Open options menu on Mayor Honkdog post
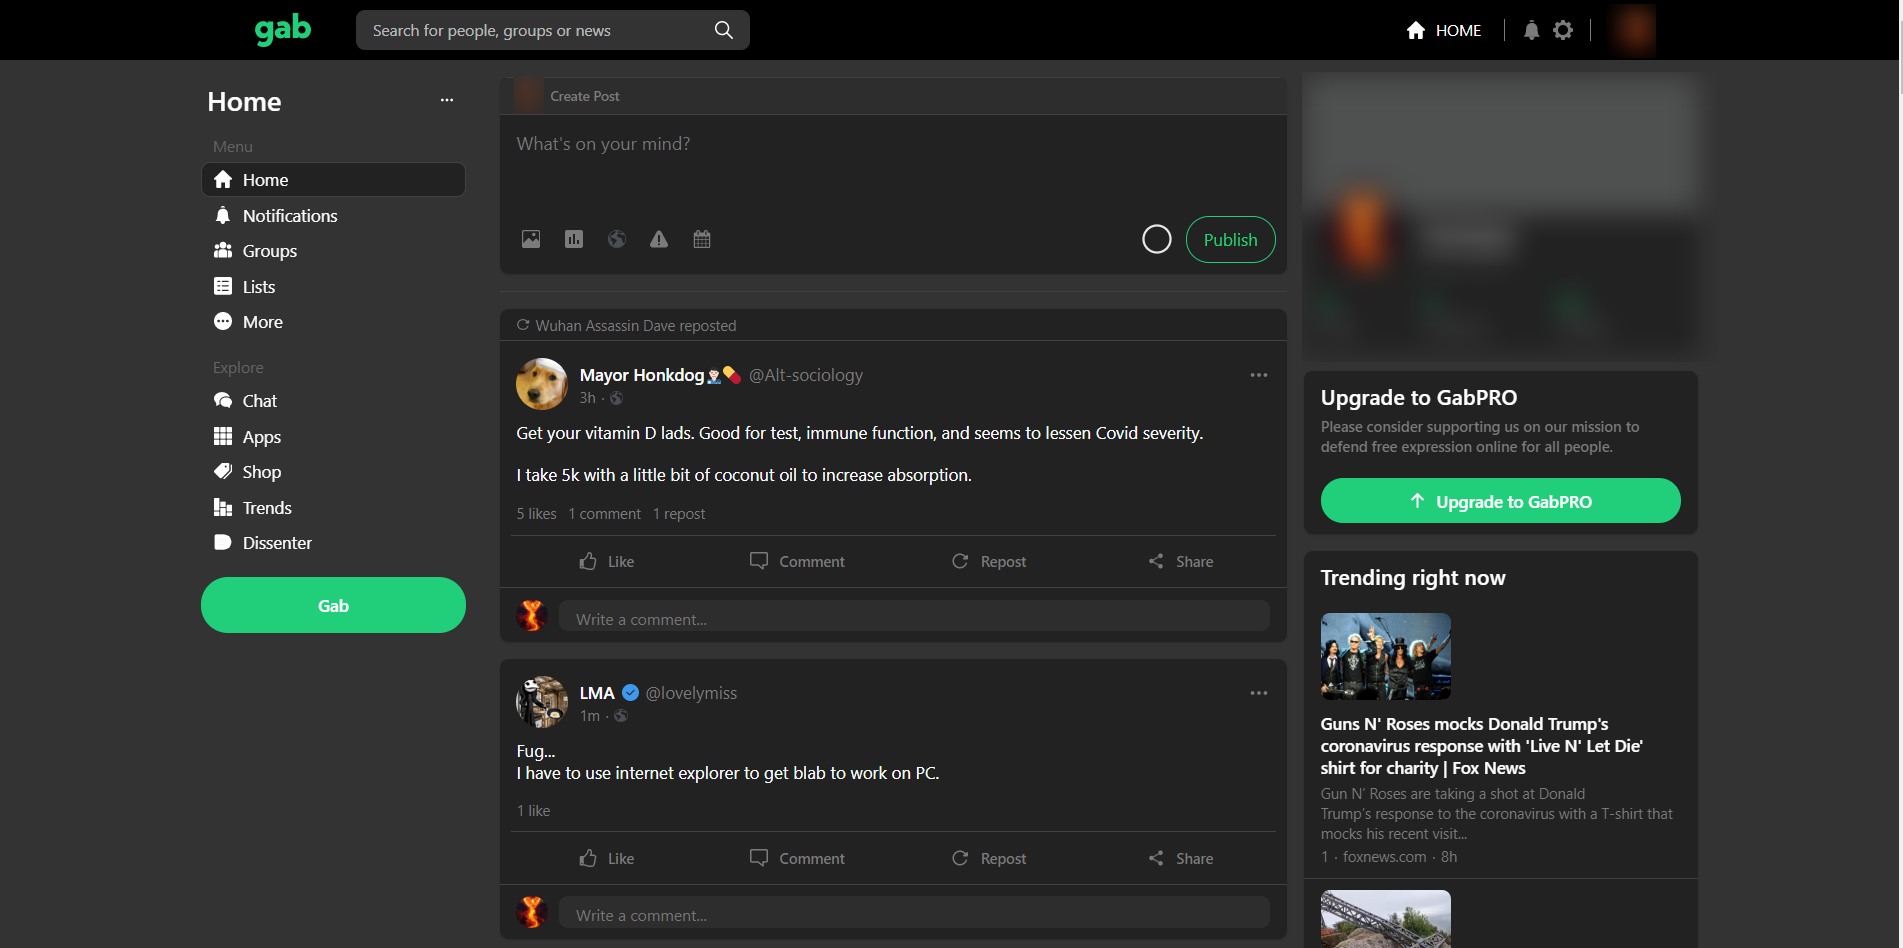Screen dimensions: 1903x948 [x=1259, y=375]
